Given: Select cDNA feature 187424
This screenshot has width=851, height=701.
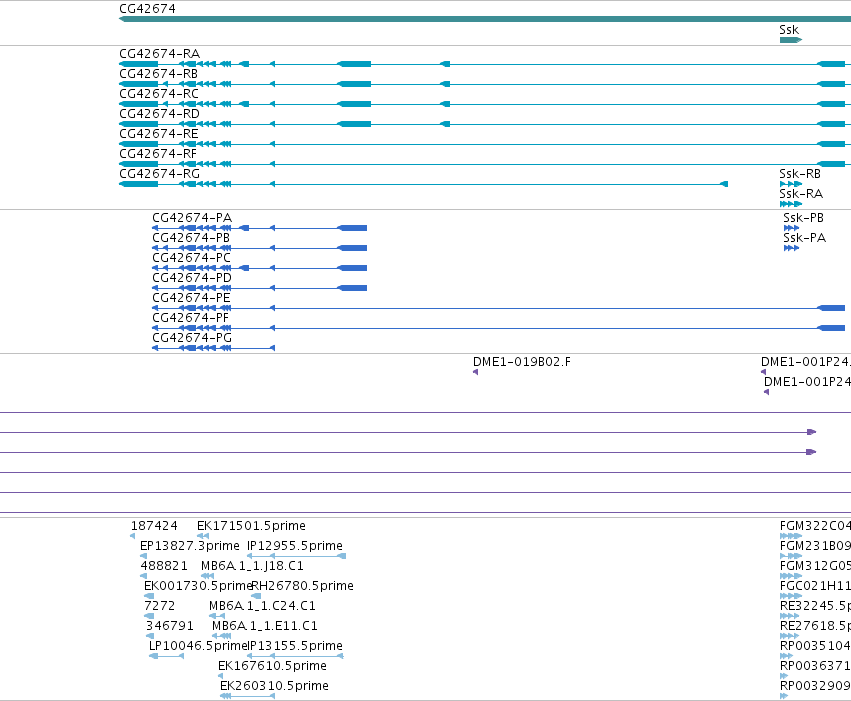Looking at the screenshot, I should coord(154,526).
